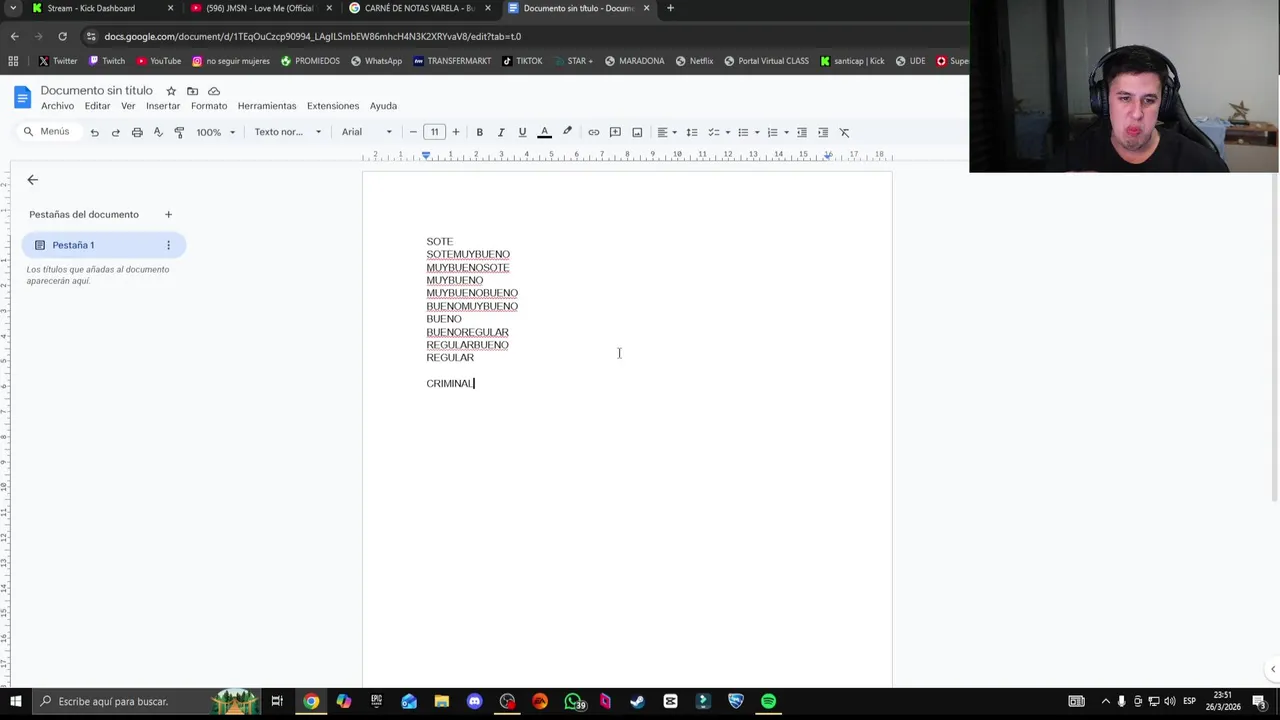The width and height of the screenshot is (1280, 720).
Task: Click the font size field 11
Action: 434,132
